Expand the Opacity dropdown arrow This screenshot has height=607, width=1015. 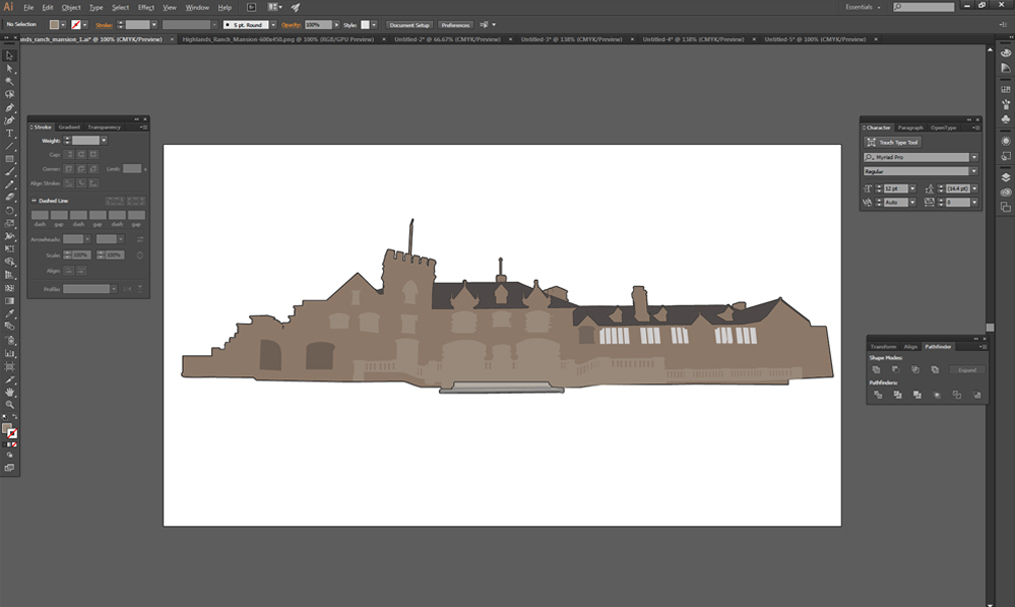coord(335,25)
